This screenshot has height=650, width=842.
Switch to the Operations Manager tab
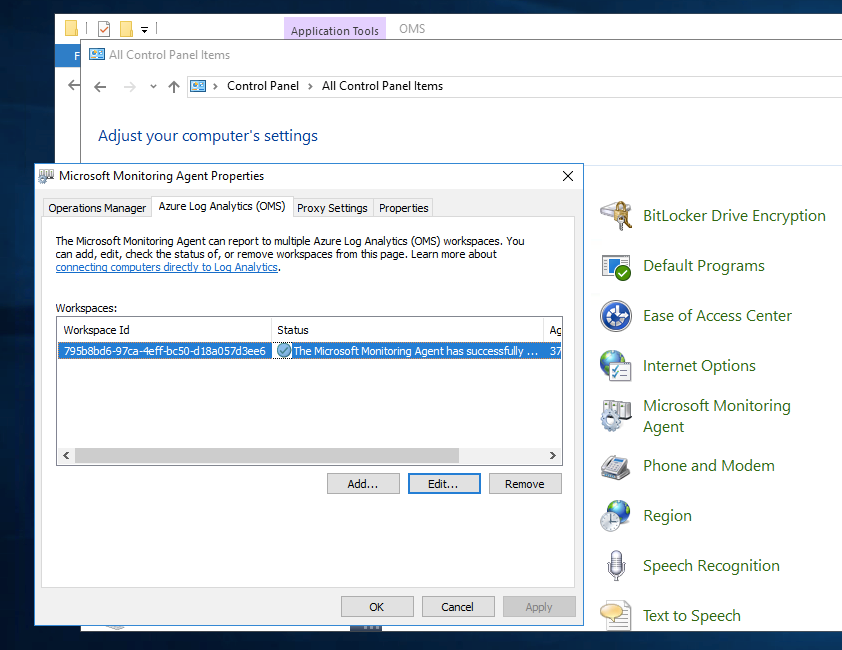(97, 208)
